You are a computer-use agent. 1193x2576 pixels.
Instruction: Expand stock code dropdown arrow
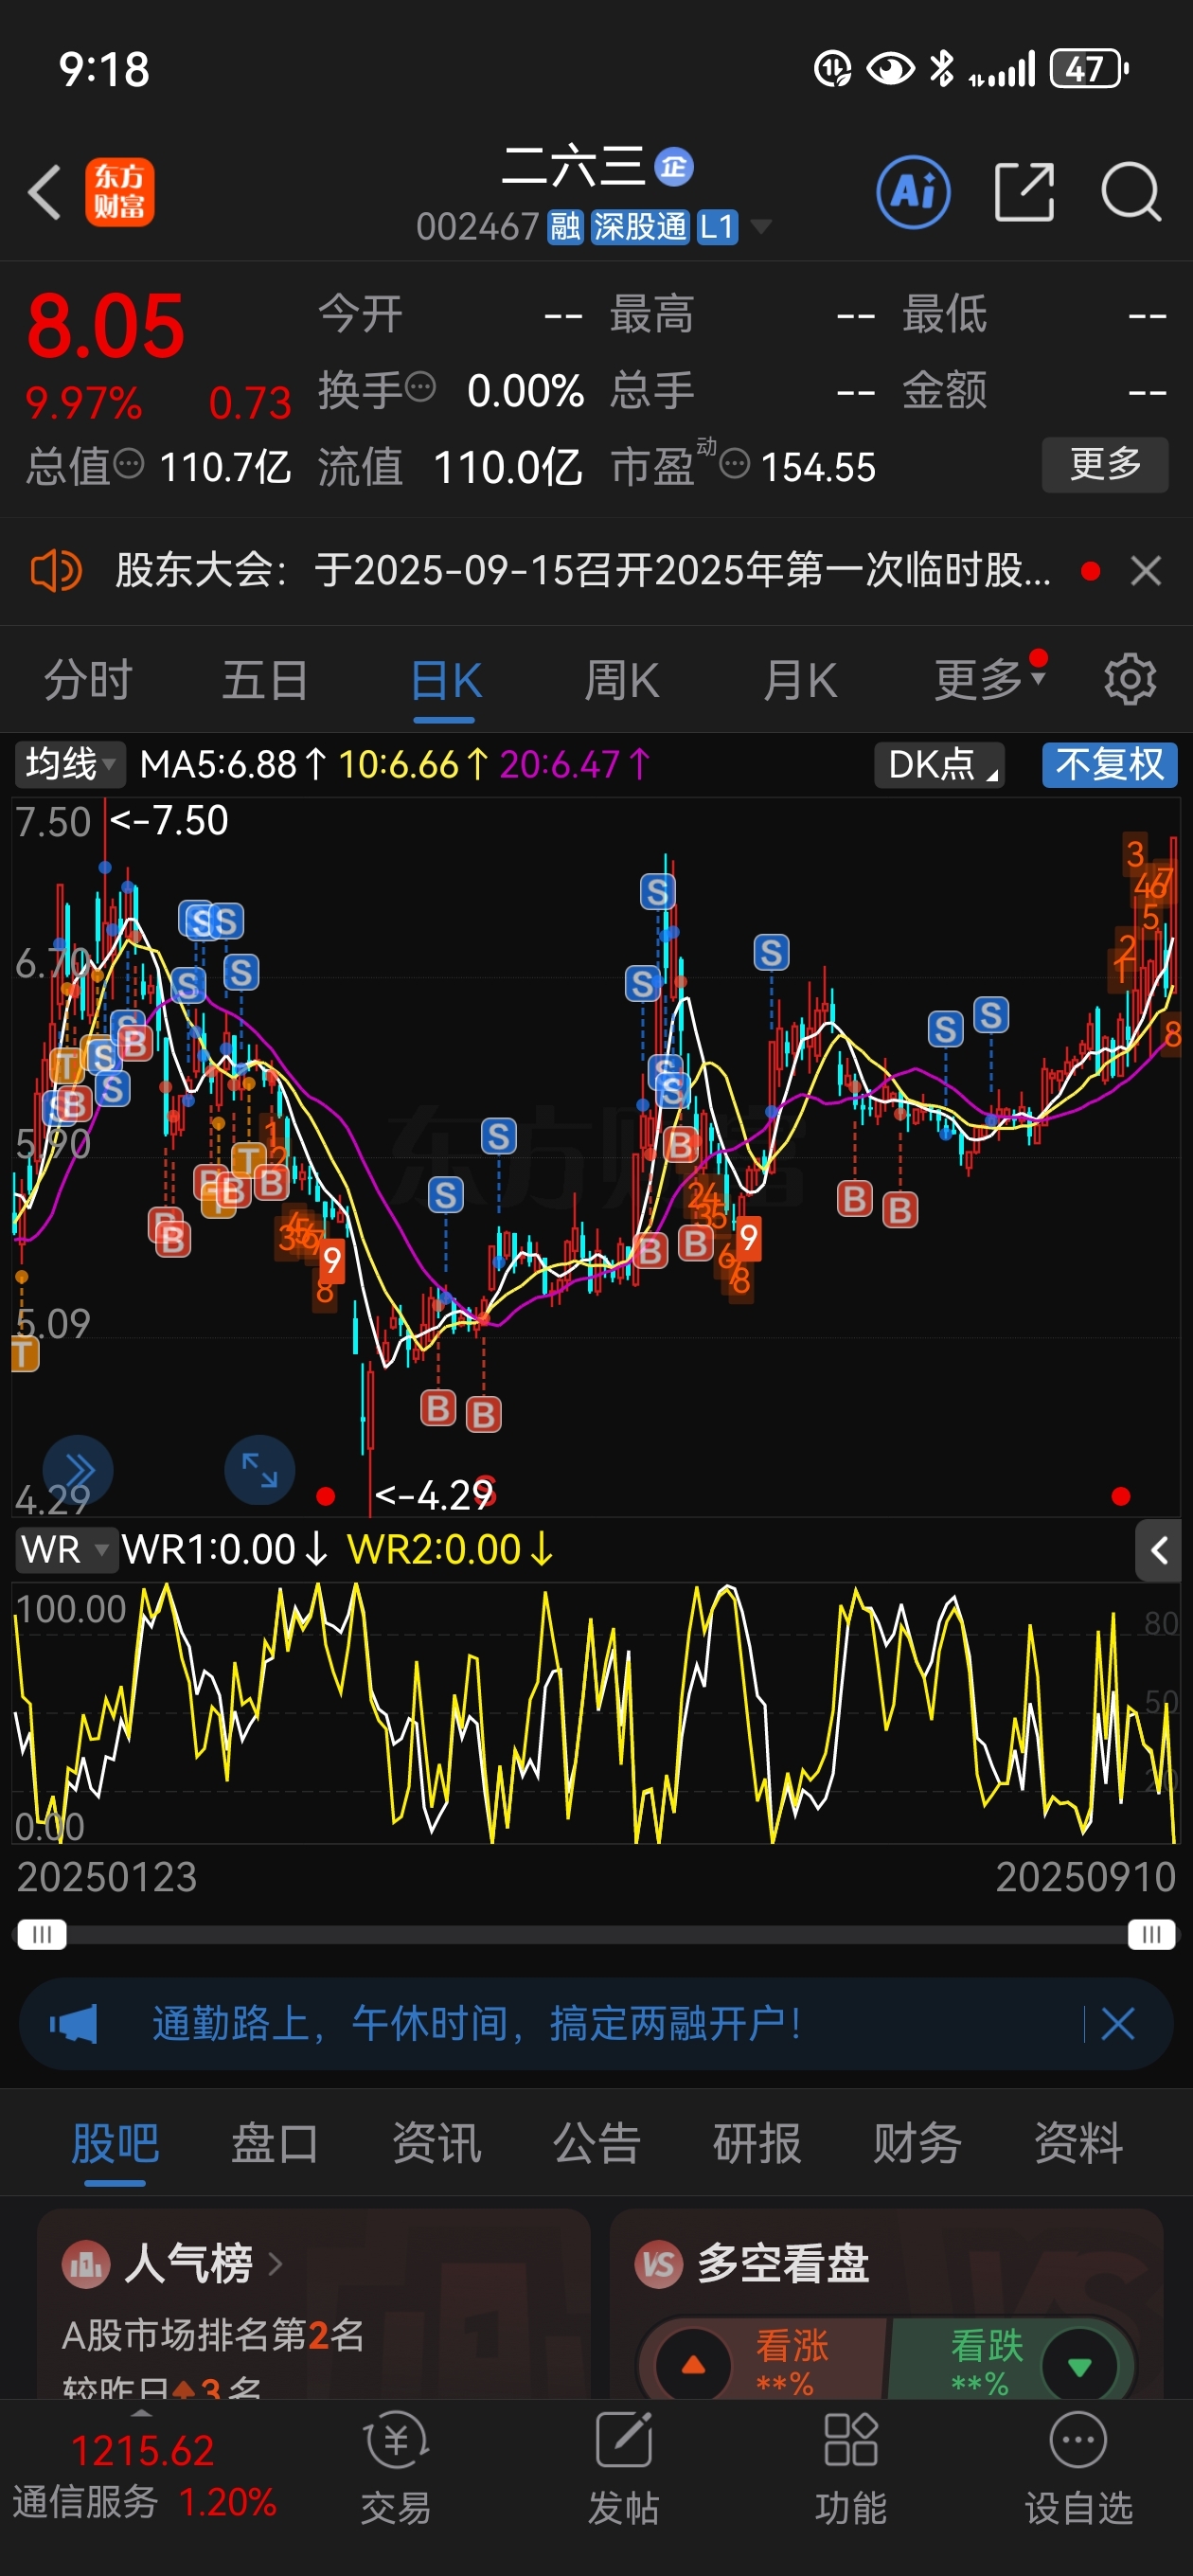coord(761,227)
